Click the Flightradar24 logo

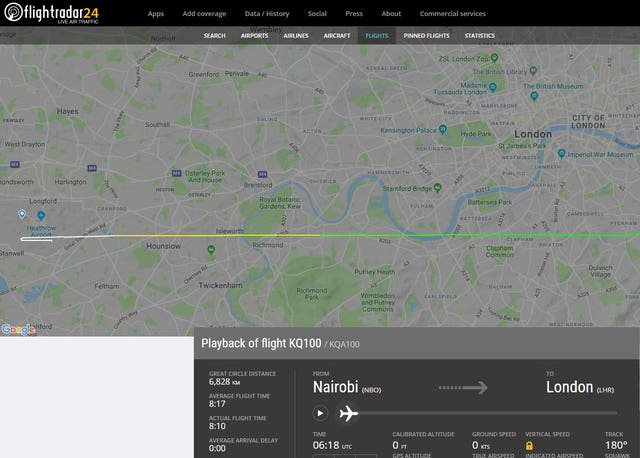click(51, 13)
